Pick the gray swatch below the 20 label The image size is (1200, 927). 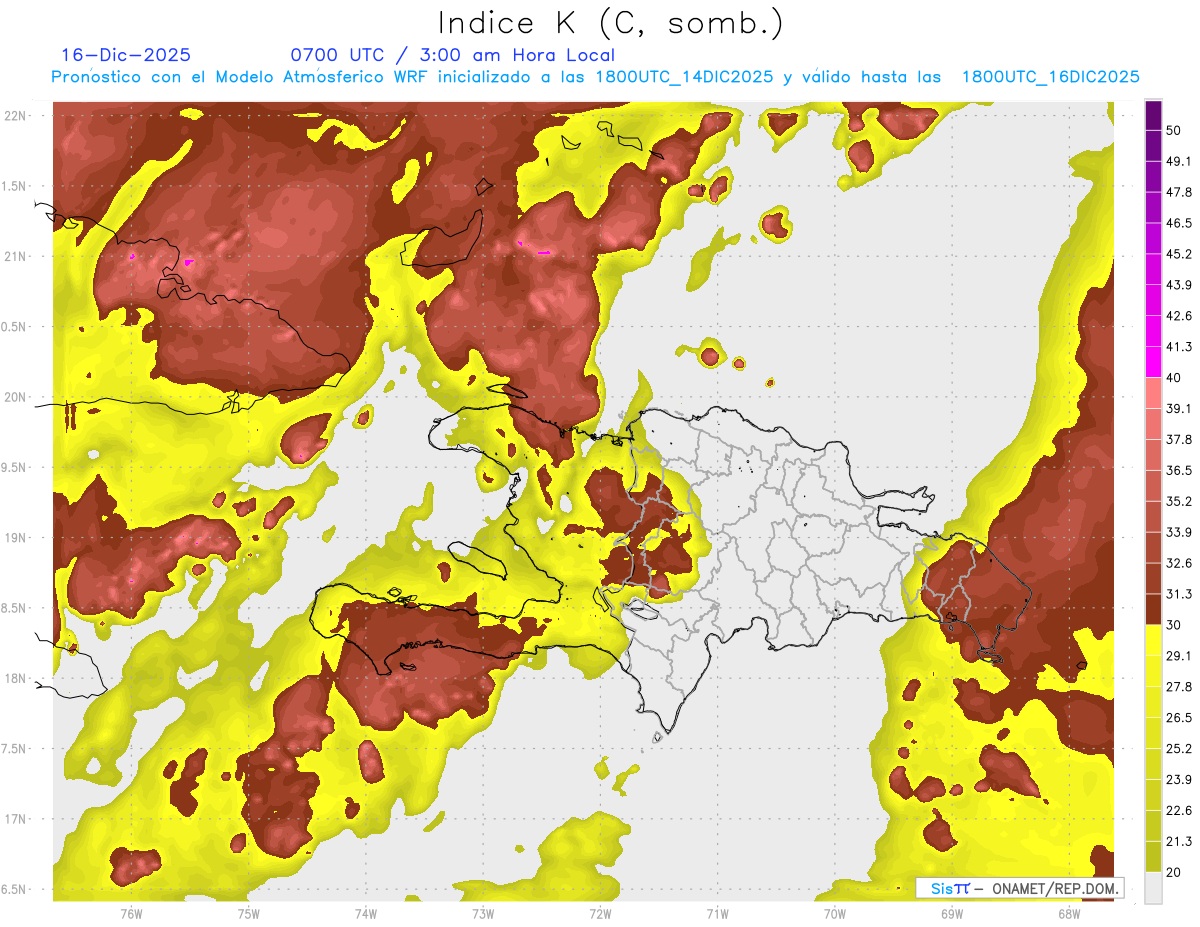(1153, 888)
